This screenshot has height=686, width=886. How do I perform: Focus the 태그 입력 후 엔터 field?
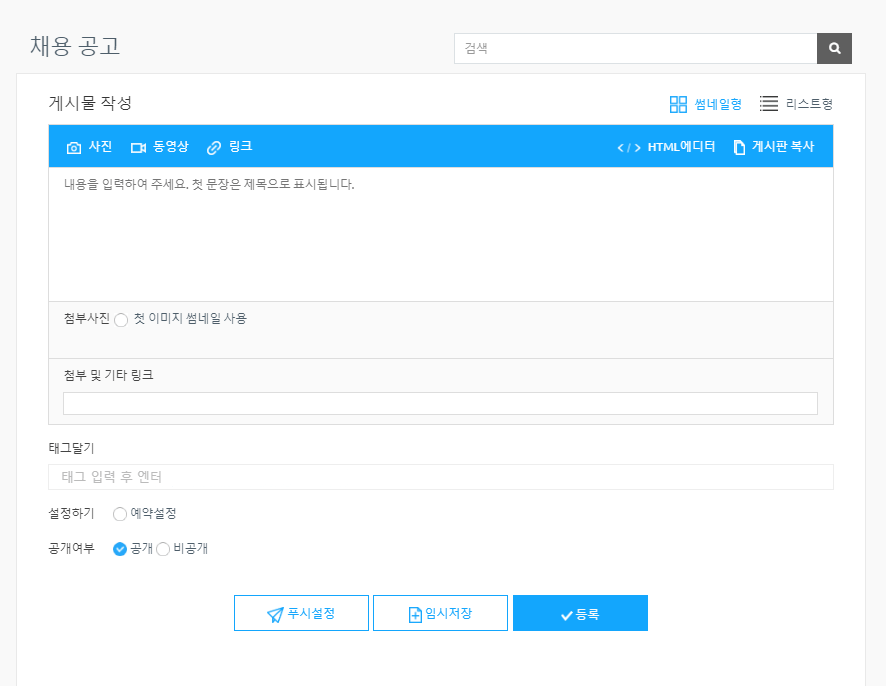click(440, 477)
